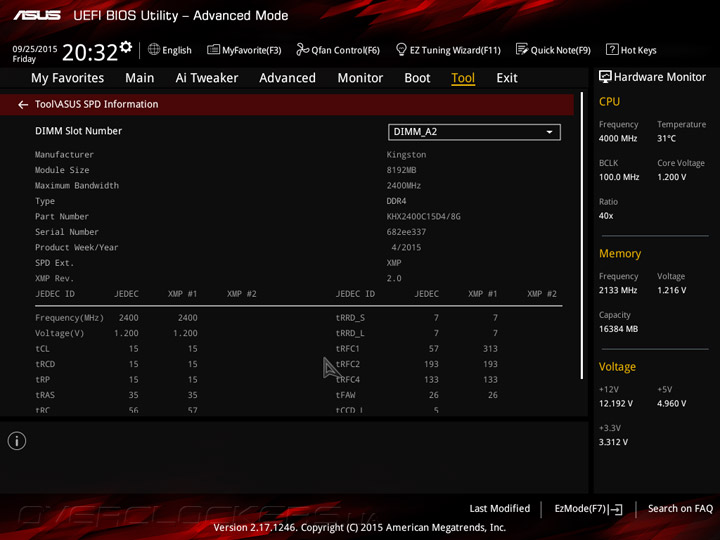Click the 2.0 XMP Rev. value
Viewport: 720px width, 540px height.
[394, 278]
